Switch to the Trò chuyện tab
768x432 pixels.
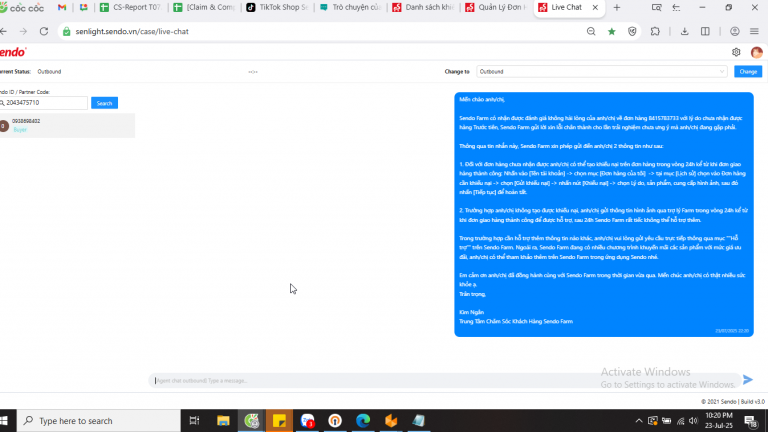click(351, 7)
